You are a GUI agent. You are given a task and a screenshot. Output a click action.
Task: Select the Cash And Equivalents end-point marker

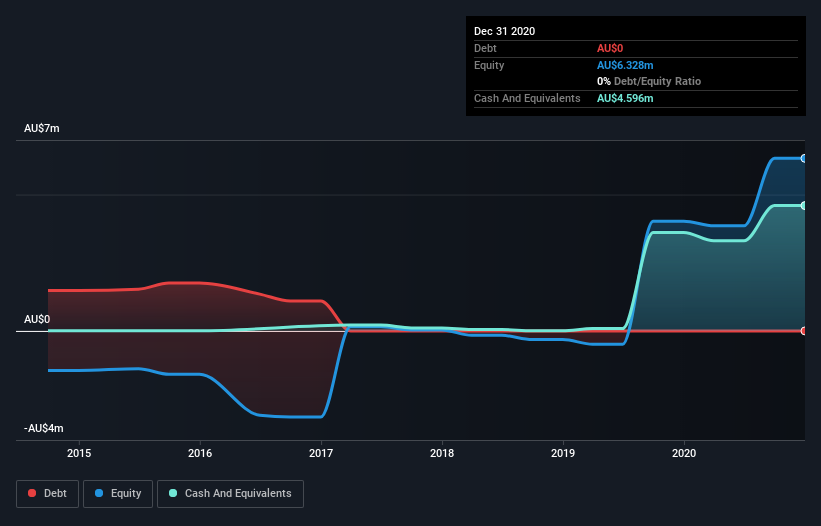803,206
